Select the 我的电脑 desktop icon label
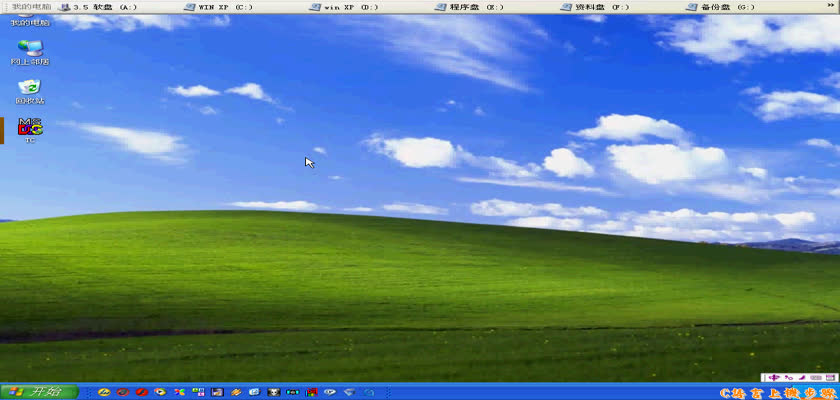The height and width of the screenshot is (400, 840). pos(30,22)
